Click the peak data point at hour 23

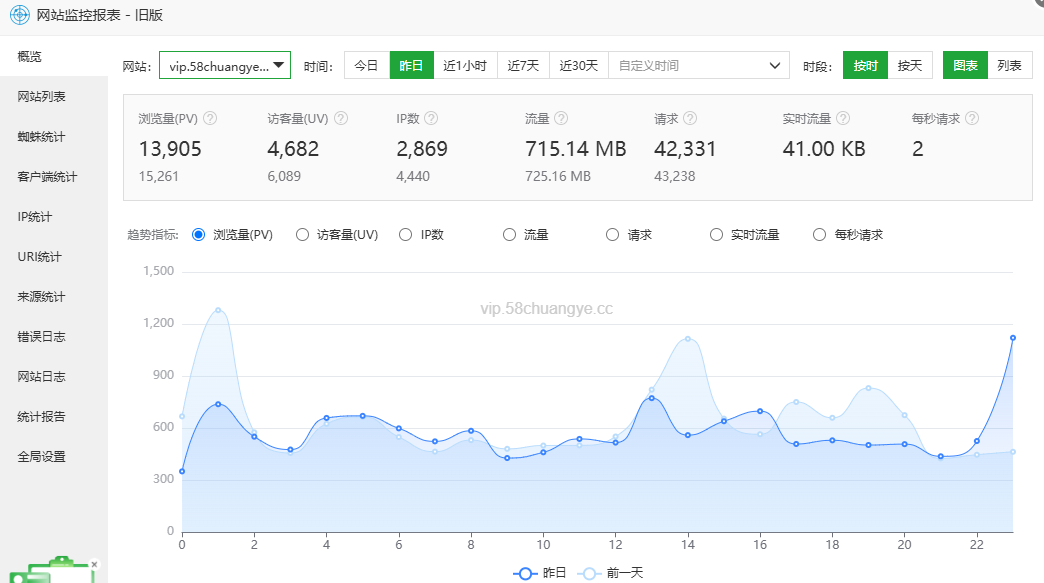pos(1013,338)
